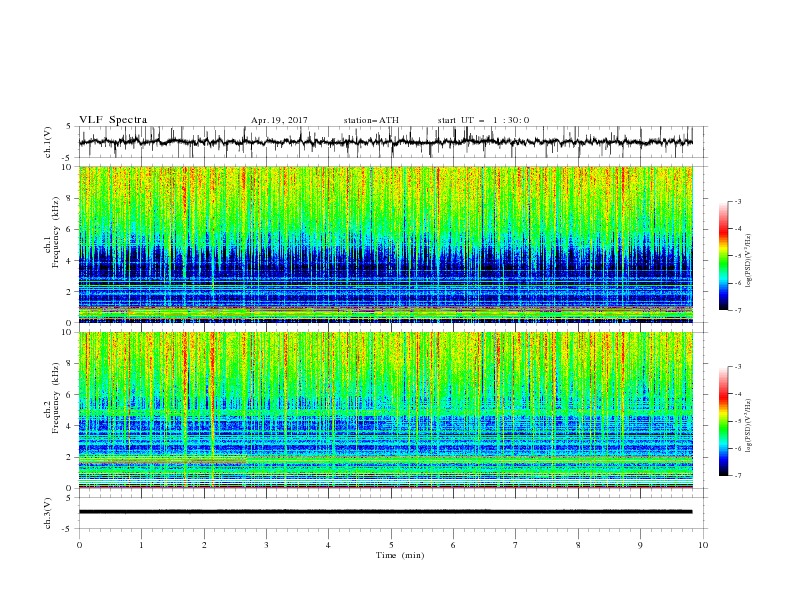Click the ch.2 color bar "log(PSD)(V²/Hz)" label
The height and width of the screenshot is (612, 792).
pos(749,426)
